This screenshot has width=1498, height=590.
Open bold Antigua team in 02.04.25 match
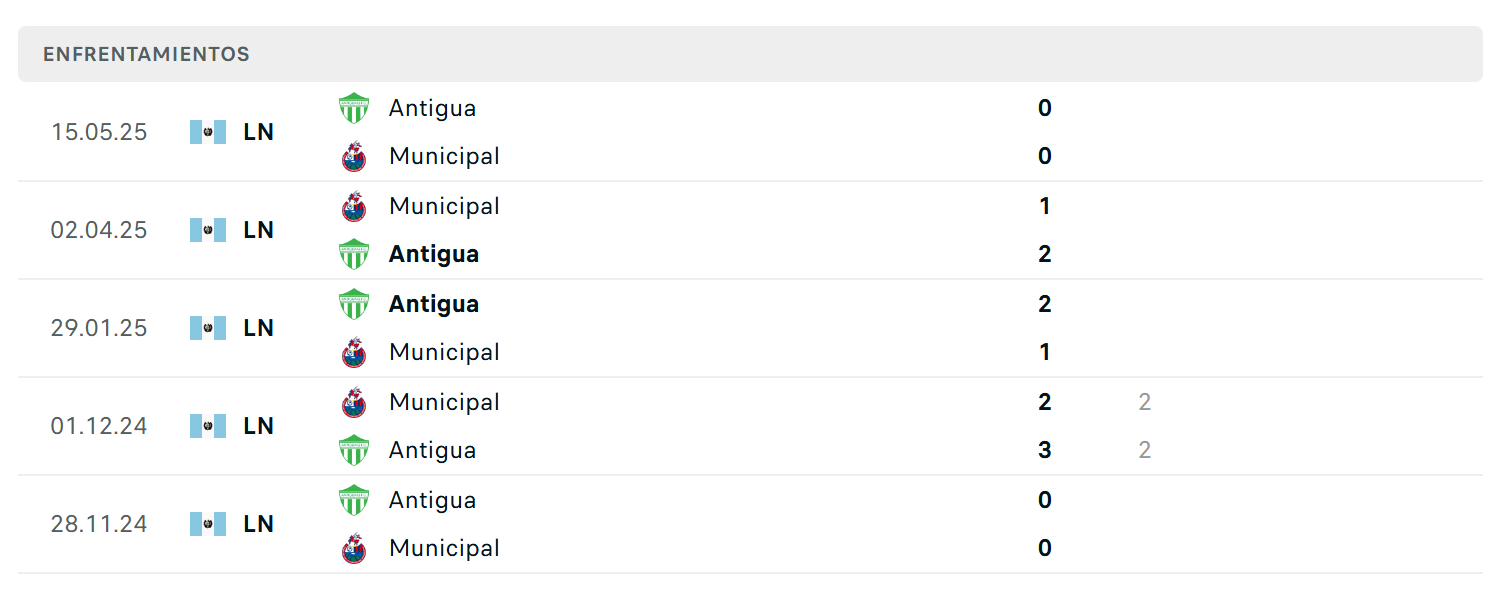tap(434, 254)
